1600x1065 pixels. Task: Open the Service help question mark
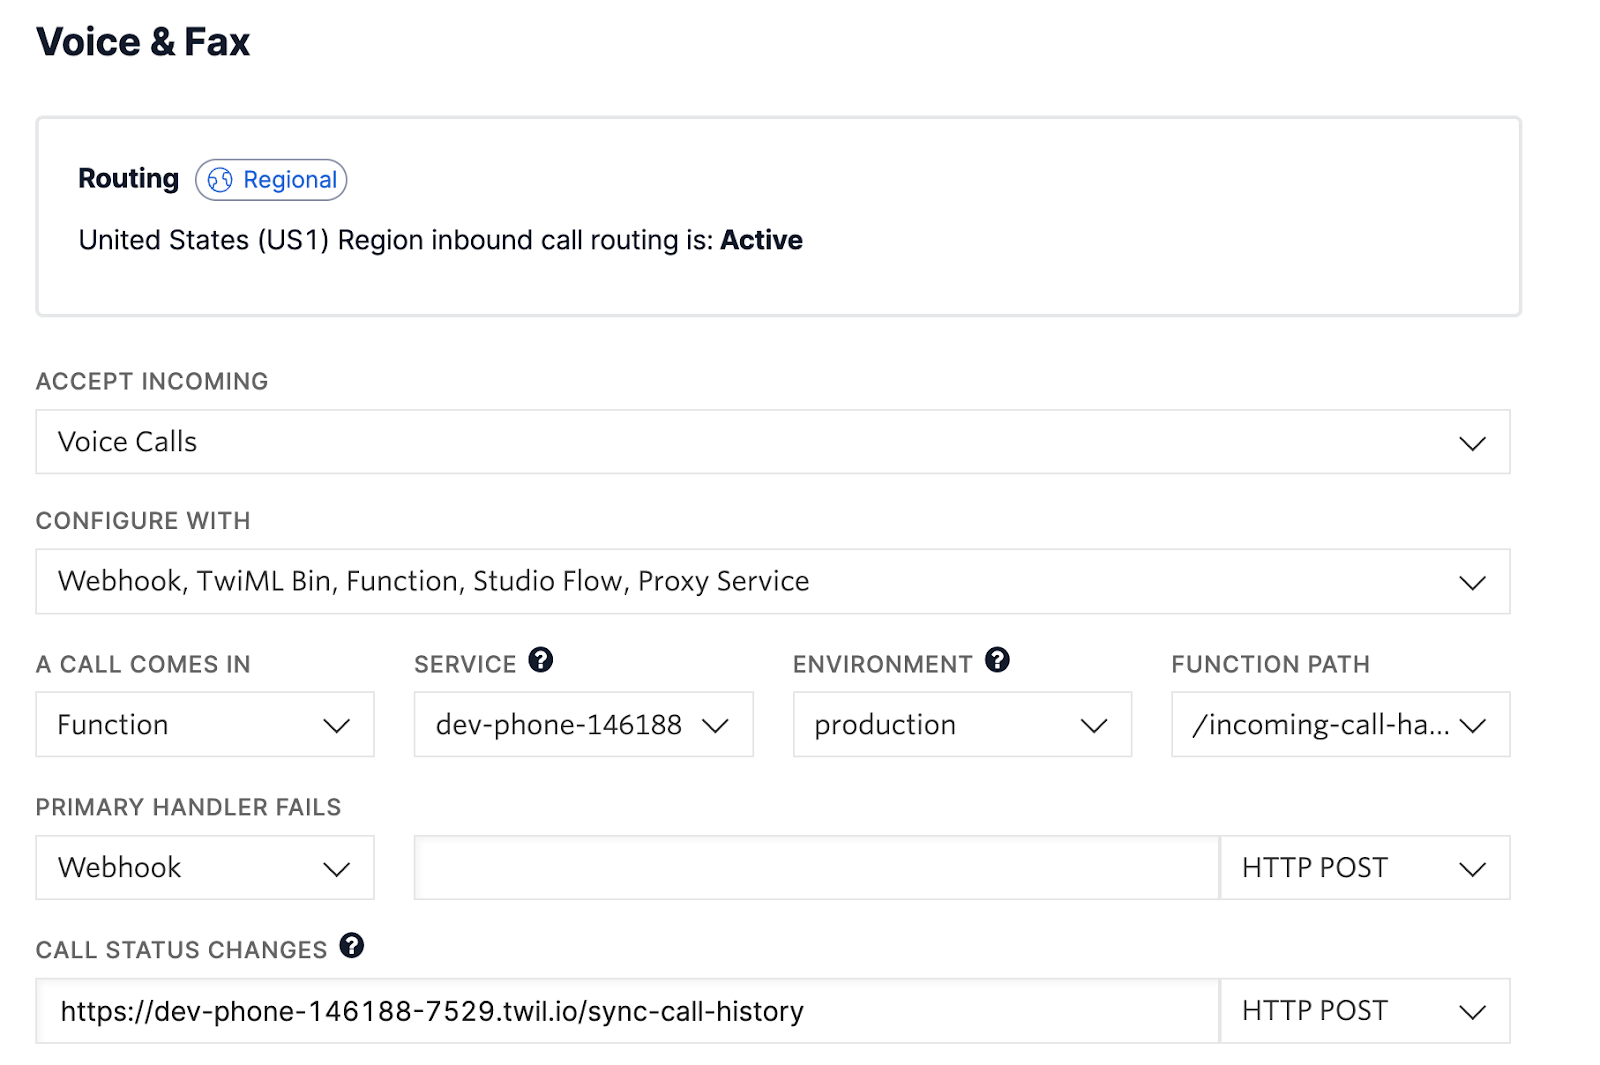[x=541, y=660]
